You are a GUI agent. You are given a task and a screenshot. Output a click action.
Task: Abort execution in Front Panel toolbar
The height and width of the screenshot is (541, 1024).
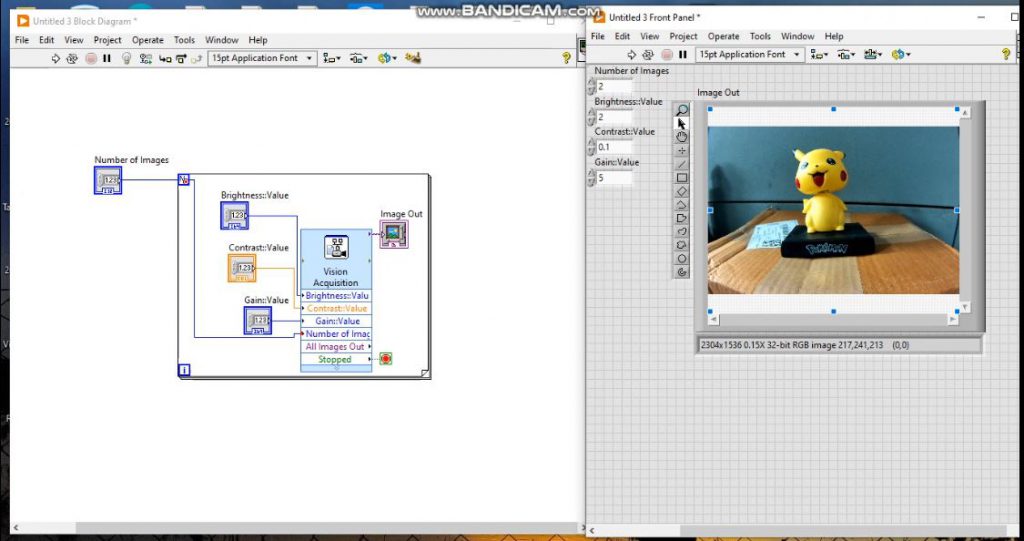coord(667,55)
